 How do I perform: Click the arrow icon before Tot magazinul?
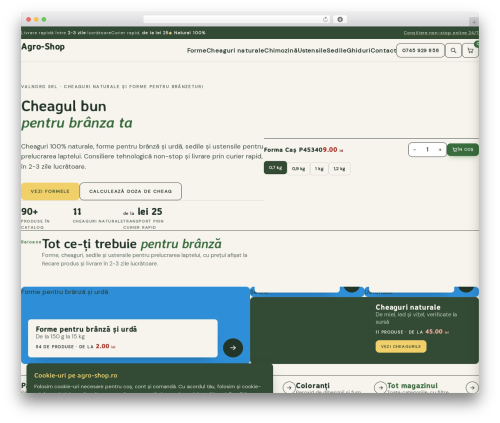click(x=380, y=387)
